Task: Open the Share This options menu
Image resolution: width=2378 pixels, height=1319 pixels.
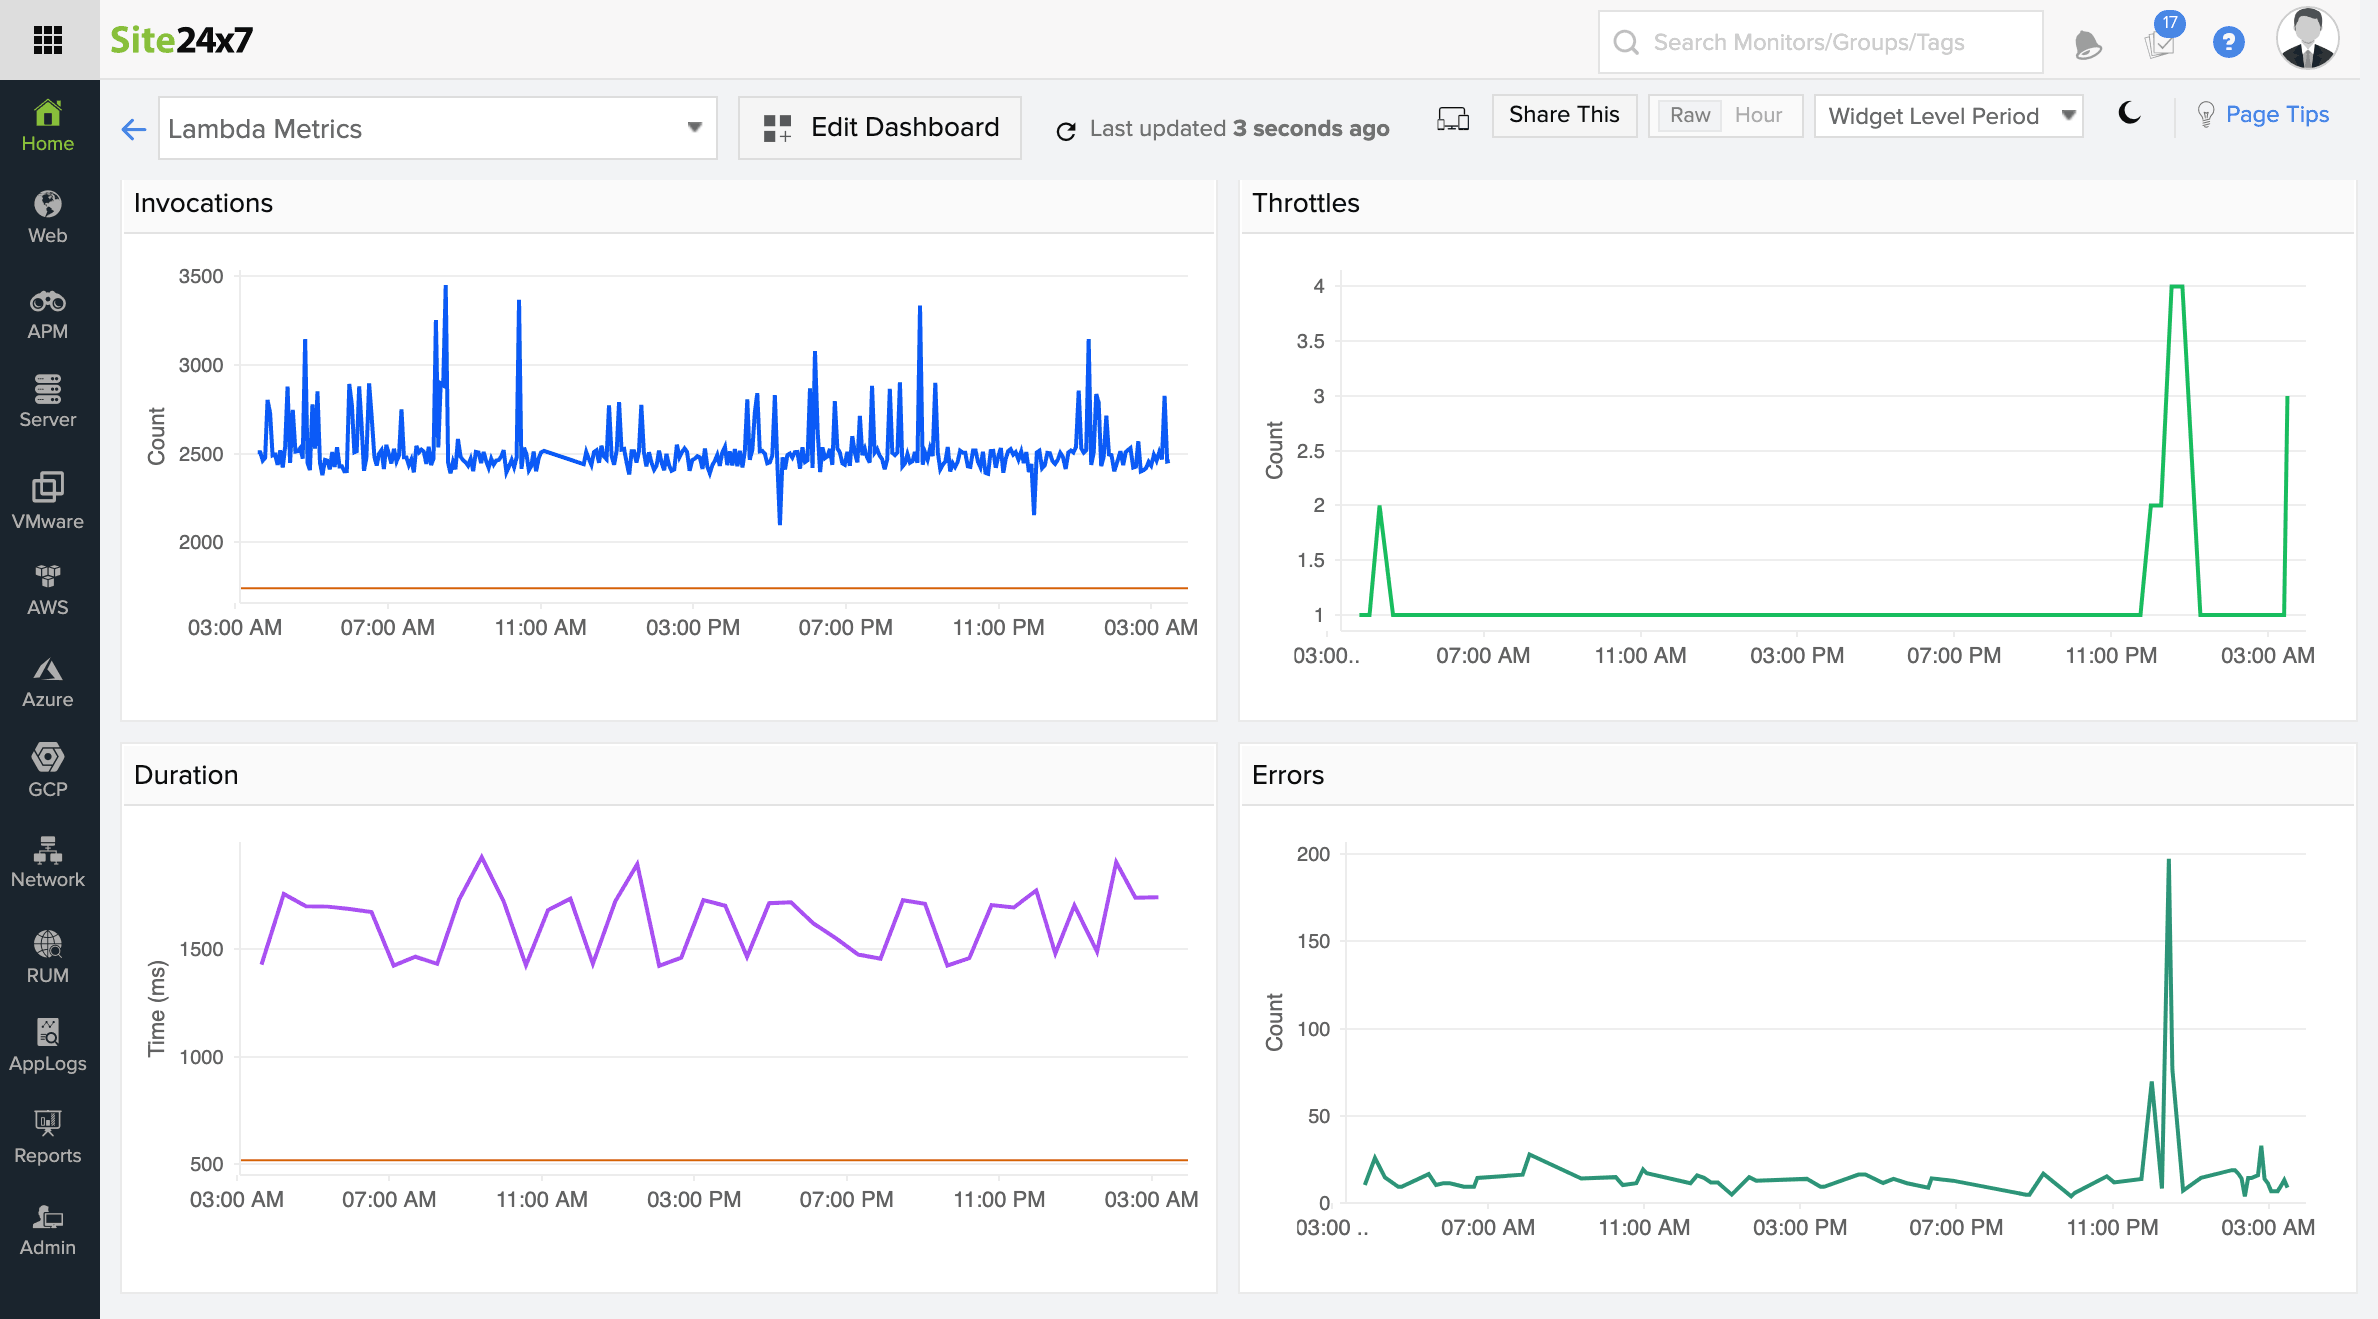Action: point(1563,115)
